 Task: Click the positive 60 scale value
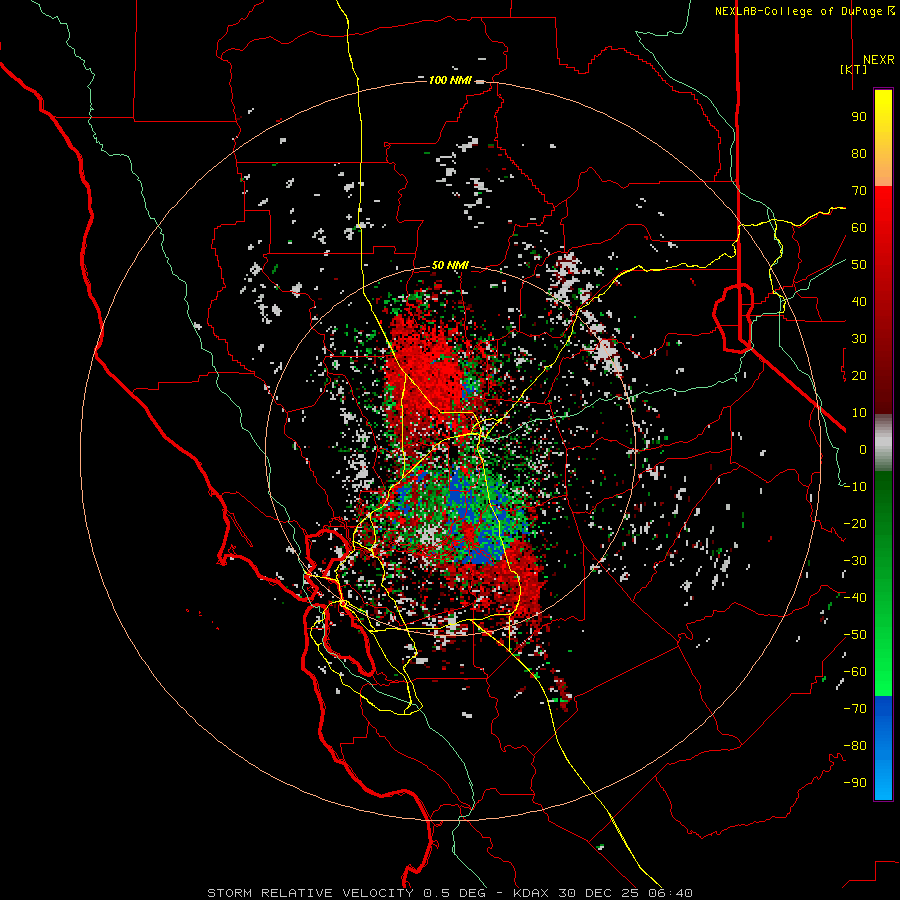[859, 227]
